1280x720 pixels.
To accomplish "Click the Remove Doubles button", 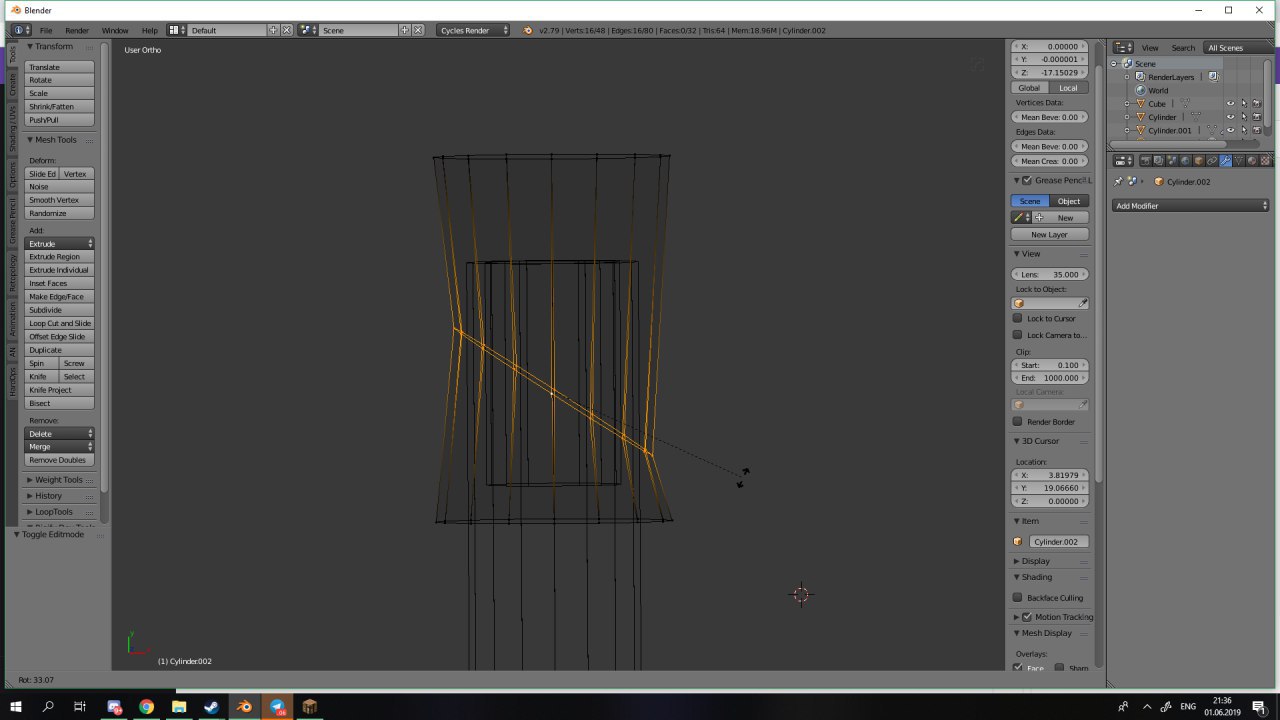I will (x=59, y=460).
